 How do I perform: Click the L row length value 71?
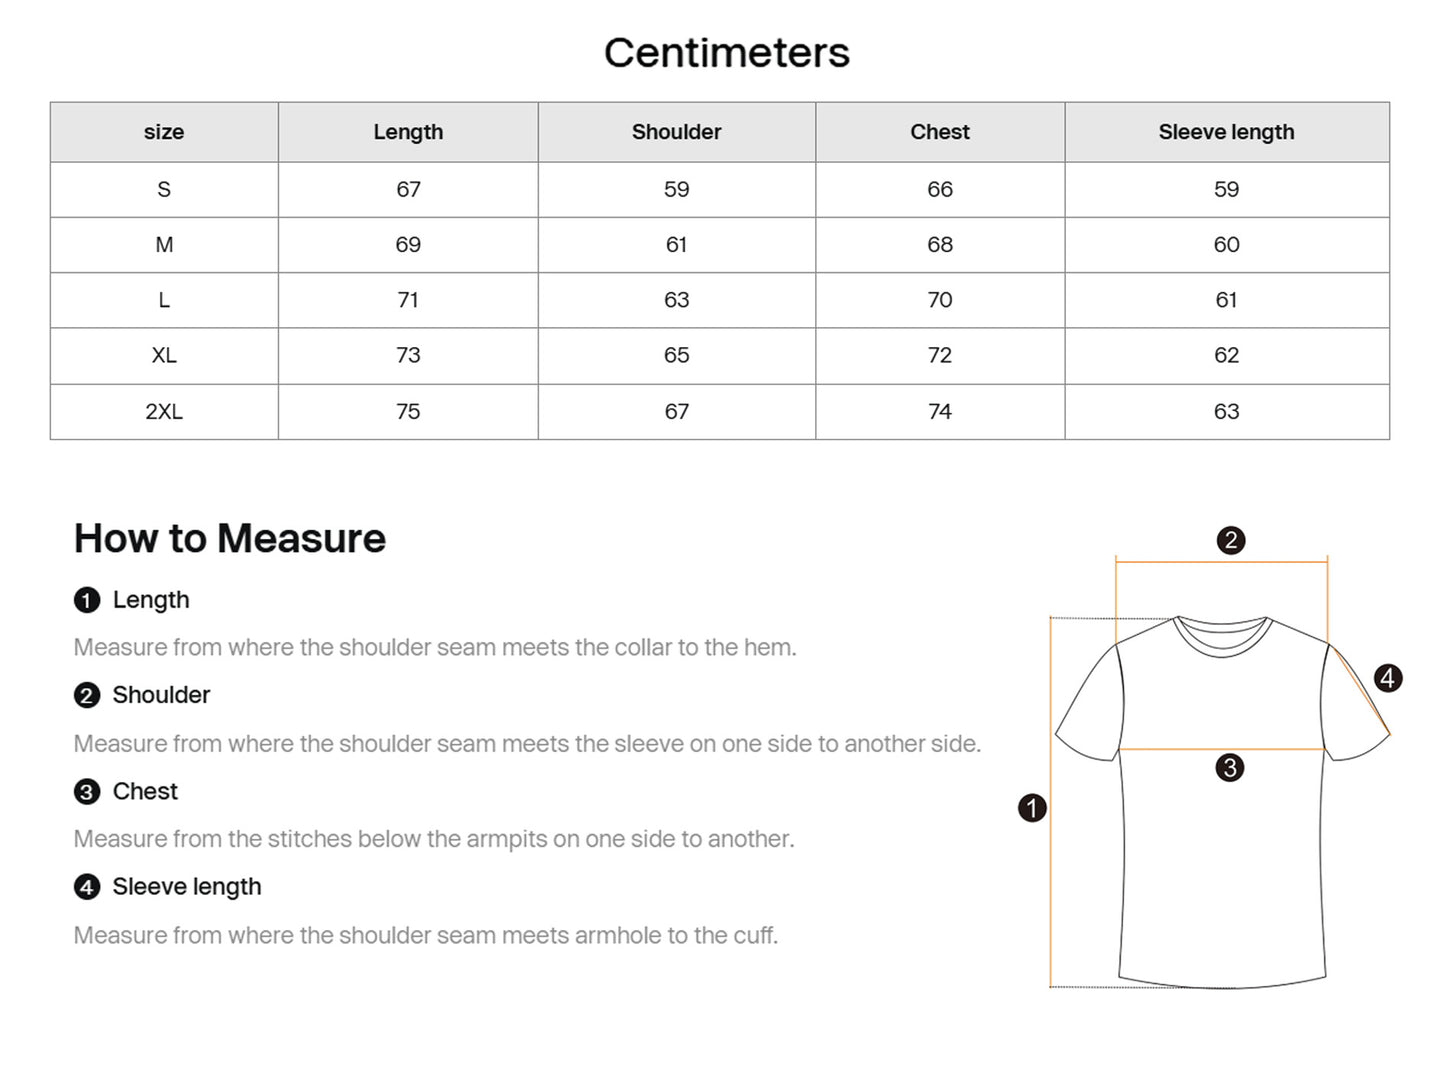click(x=408, y=300)
